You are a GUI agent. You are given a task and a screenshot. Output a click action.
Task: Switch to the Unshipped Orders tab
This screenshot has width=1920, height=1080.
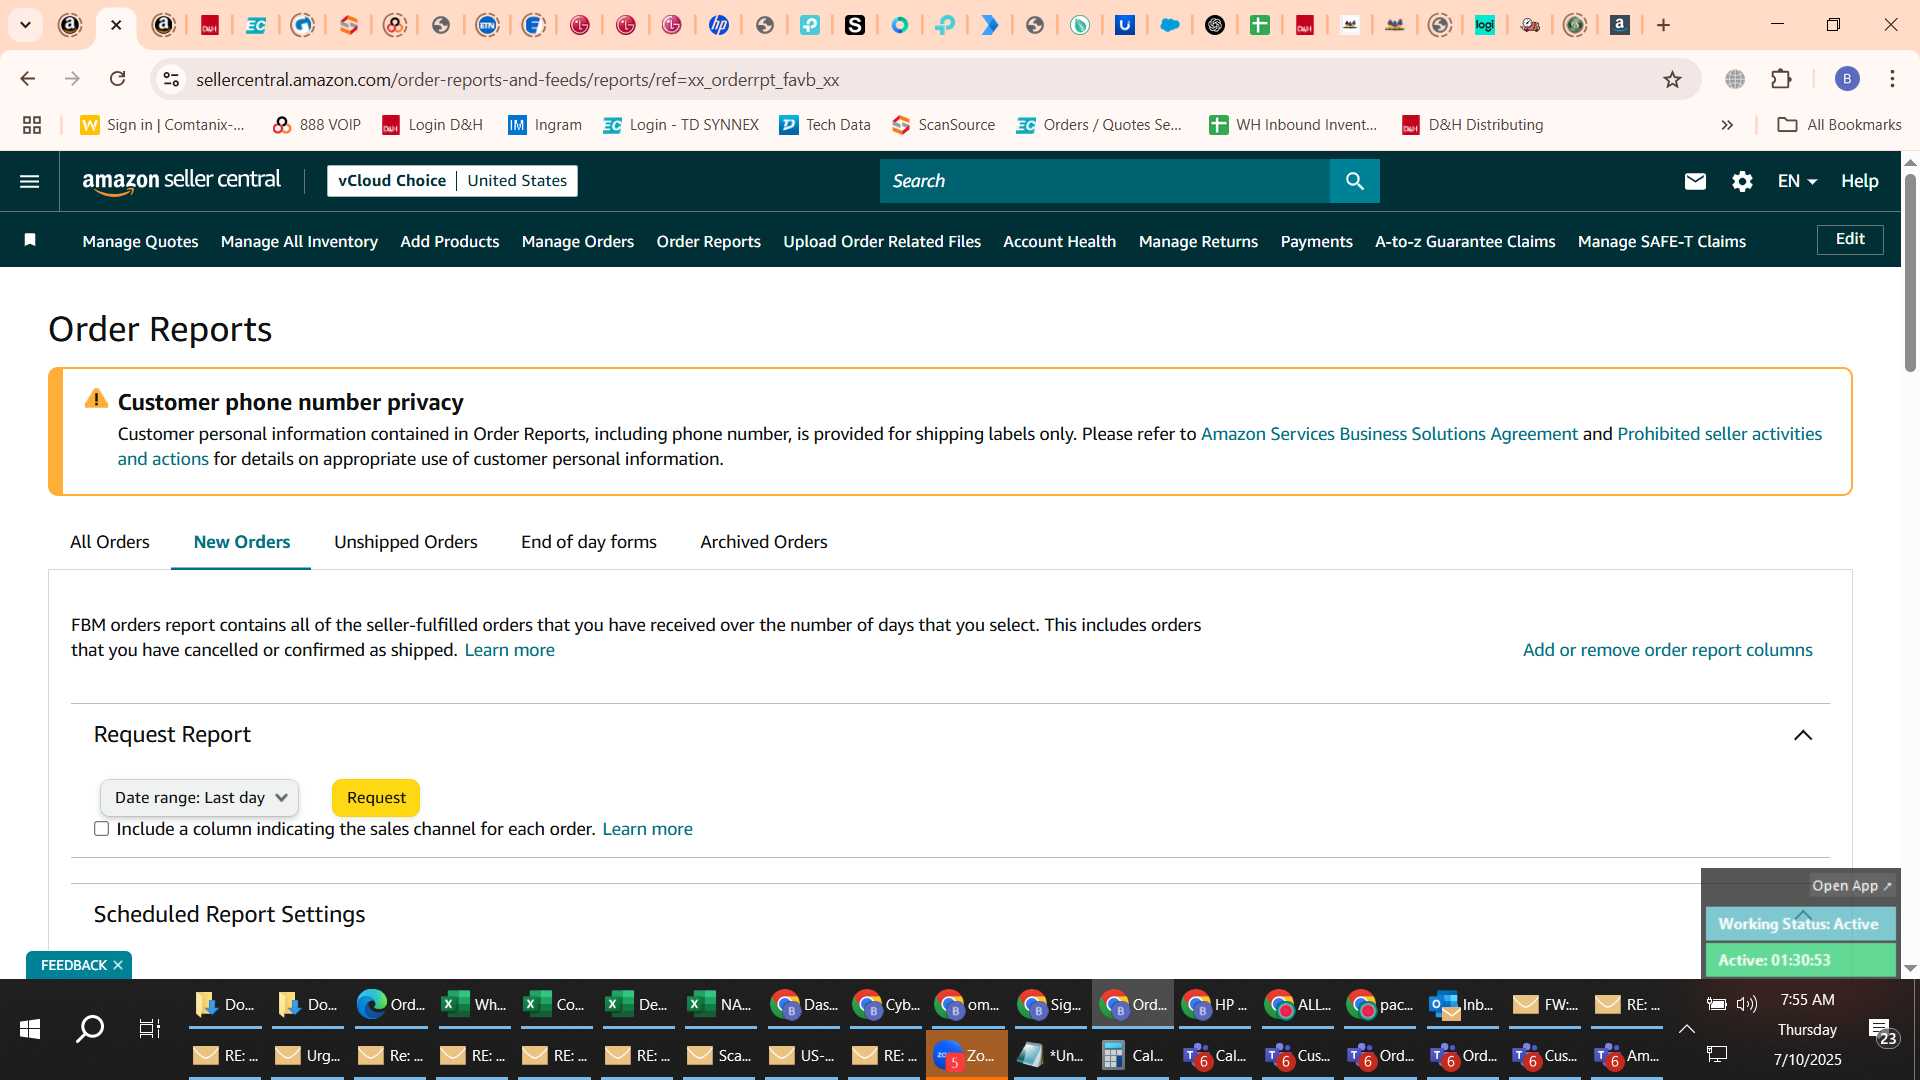click(406, 542)
